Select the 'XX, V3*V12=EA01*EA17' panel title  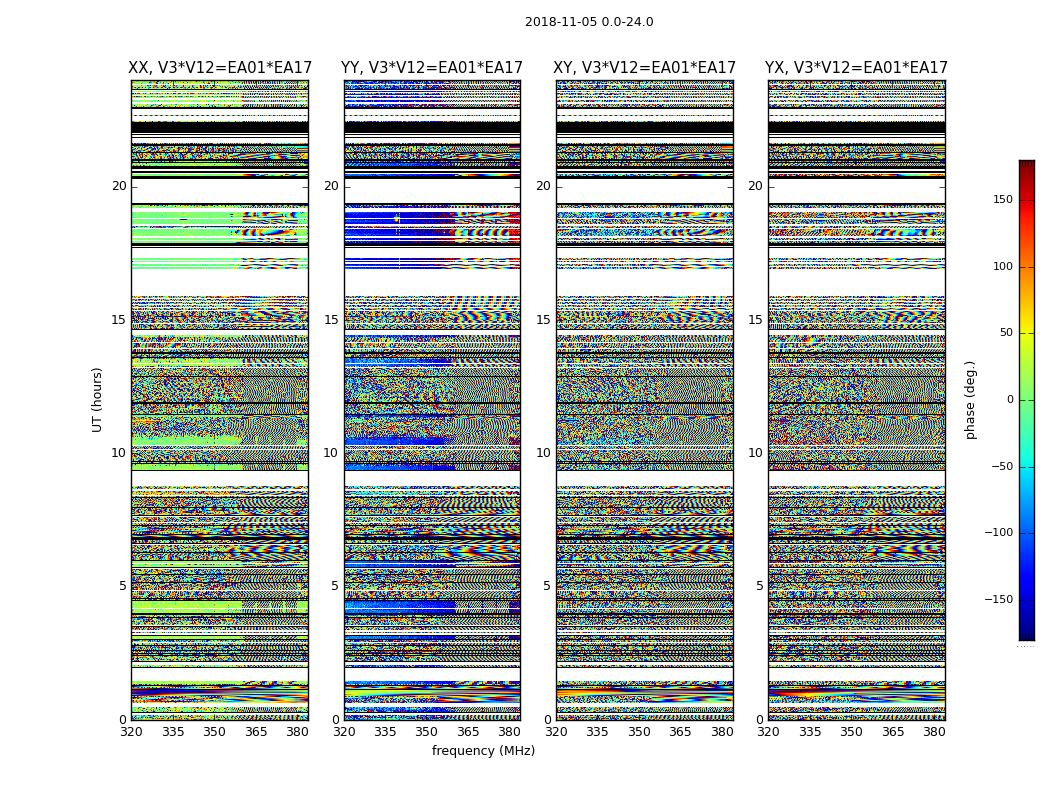(220, 68)
